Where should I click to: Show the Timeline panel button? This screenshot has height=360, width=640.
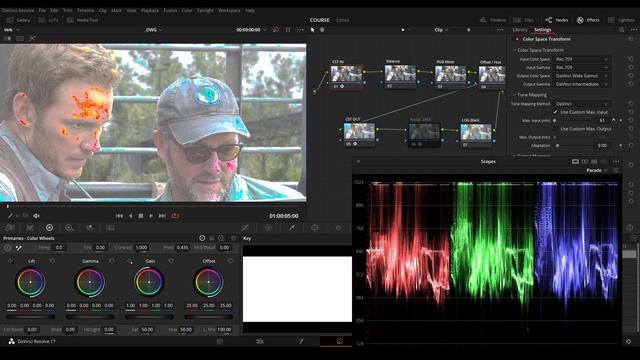tap(493, 20)
